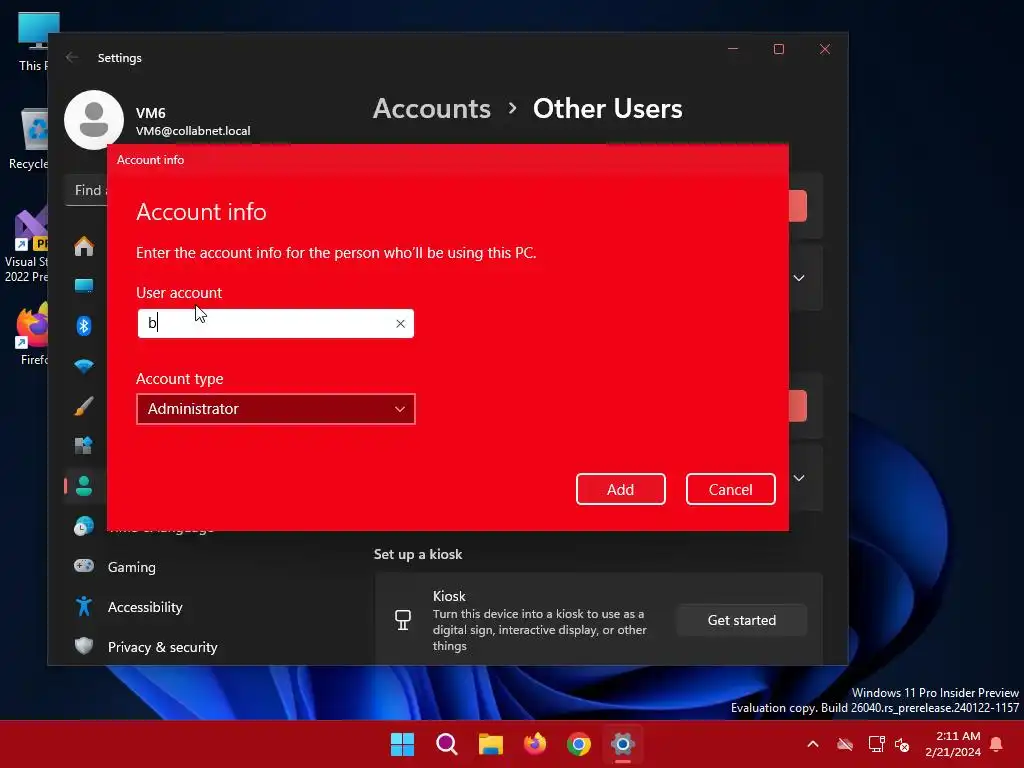Open Time & language clock icon
This screenshot has width=1024, height=768.
click(84, 526)
